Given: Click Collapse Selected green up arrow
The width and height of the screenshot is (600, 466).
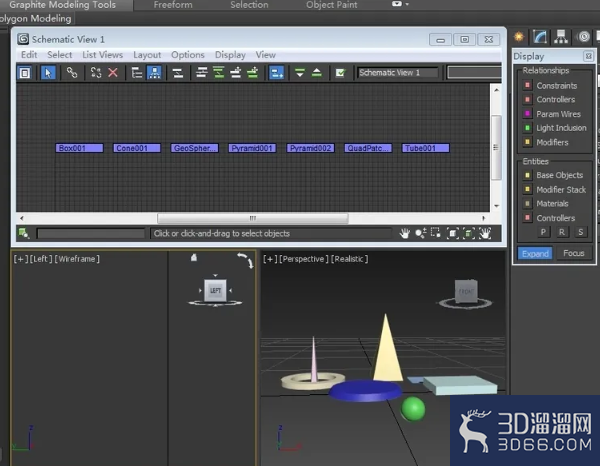Looking at the screenshot, I should pyautogui.click(x=317, y=73).
